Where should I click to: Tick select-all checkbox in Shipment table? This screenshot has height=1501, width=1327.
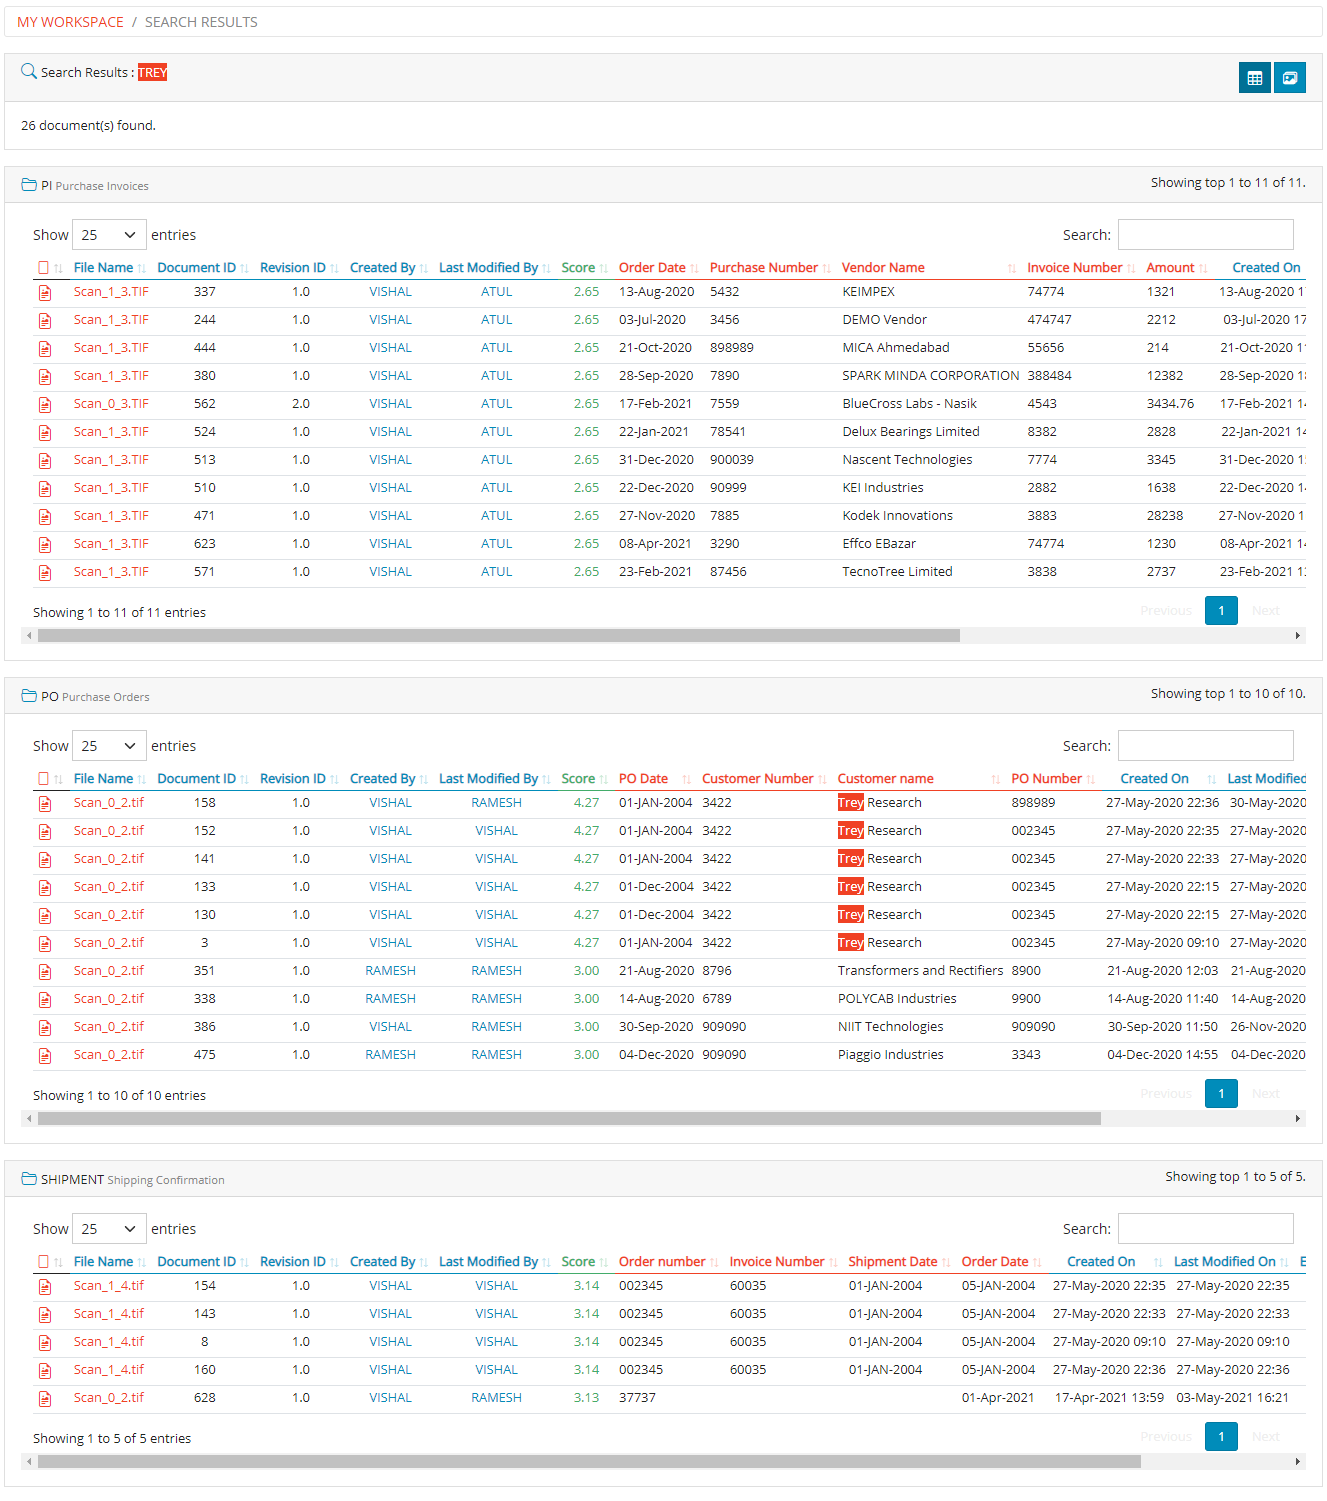[x=43, y=1261]
